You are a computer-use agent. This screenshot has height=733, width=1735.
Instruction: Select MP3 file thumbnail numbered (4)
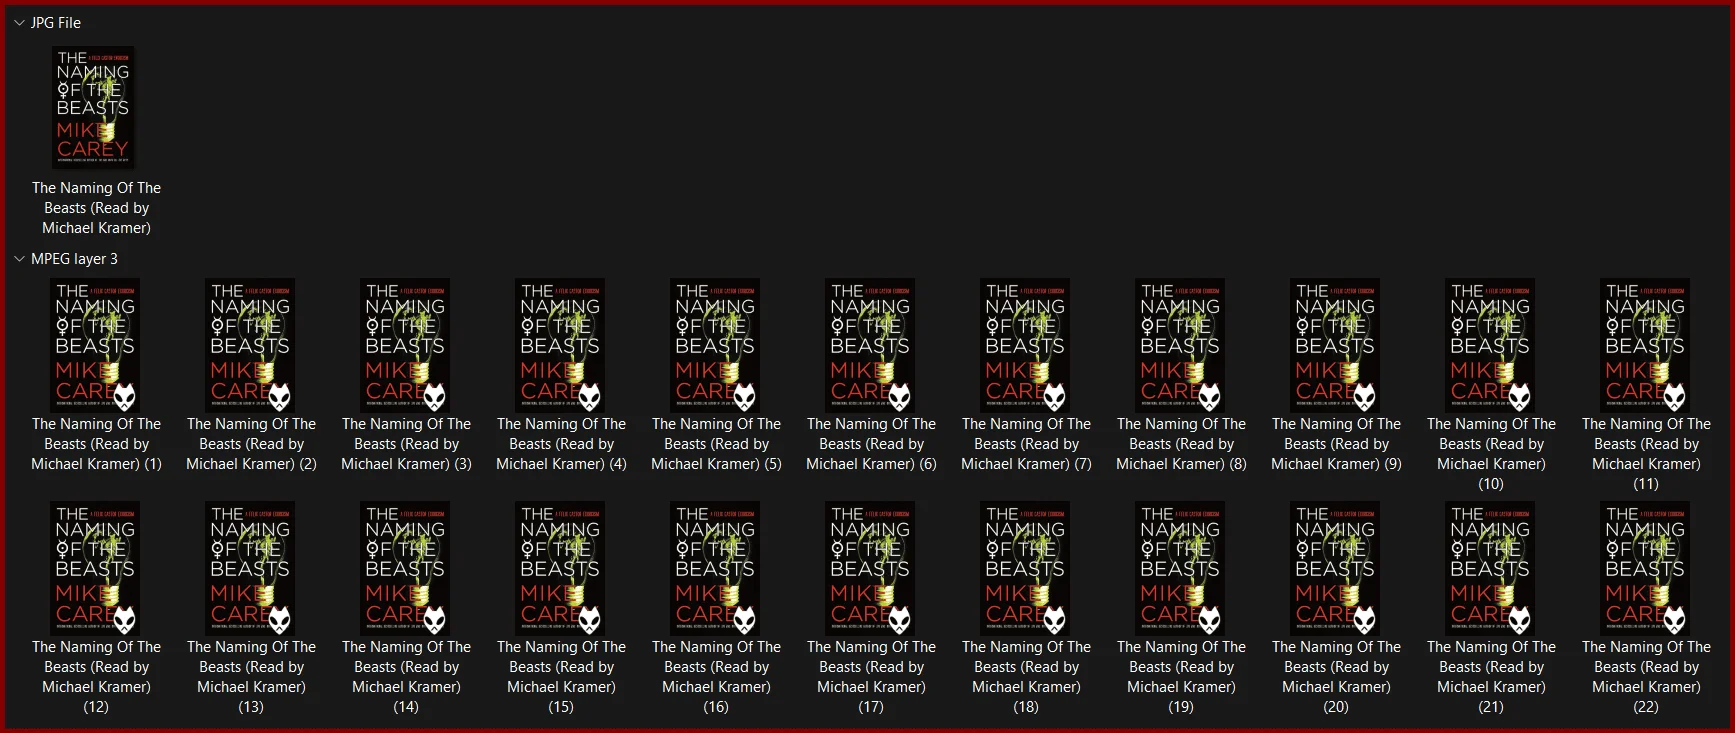560,345
